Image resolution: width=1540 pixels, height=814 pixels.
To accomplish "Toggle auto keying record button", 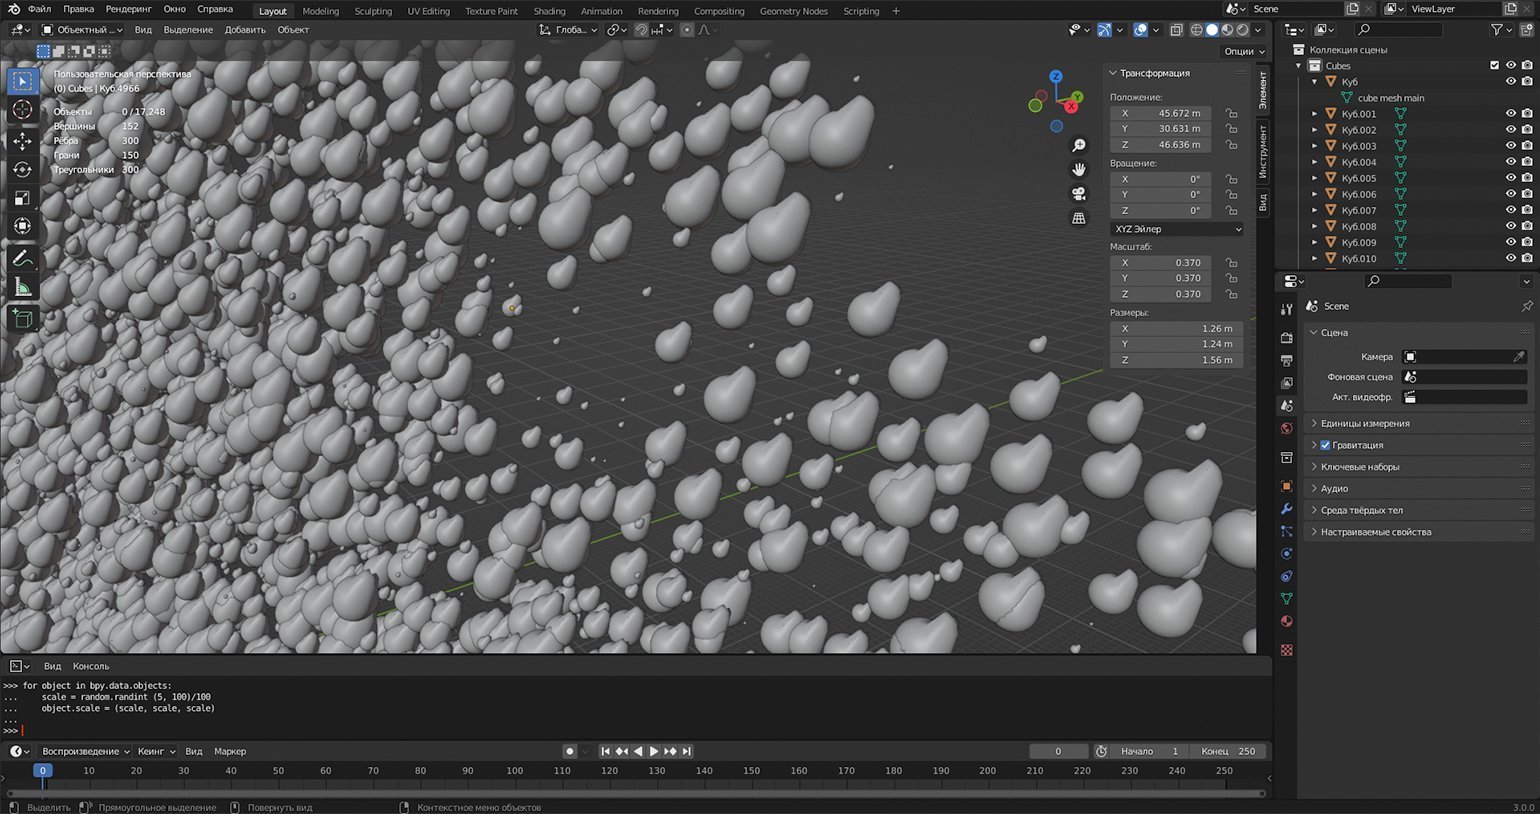I will pyautogui.click(x=570, y=751).
